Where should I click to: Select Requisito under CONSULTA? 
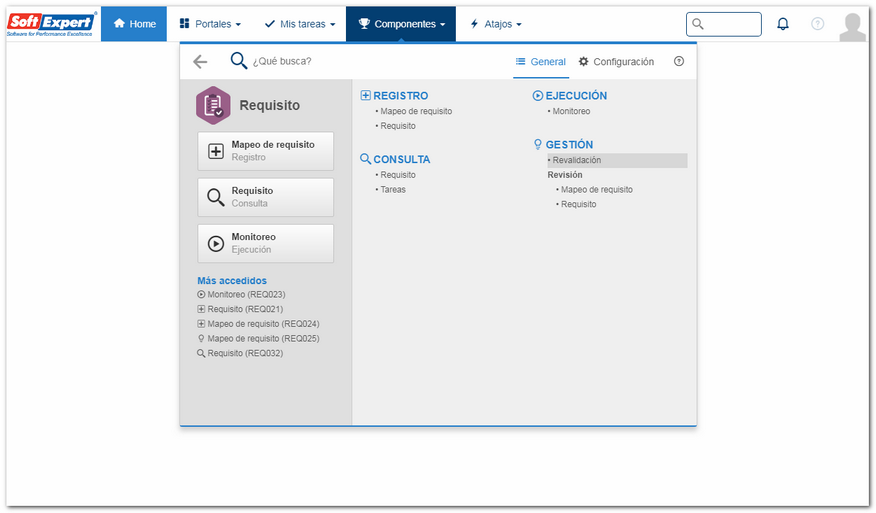click(397, 175)
